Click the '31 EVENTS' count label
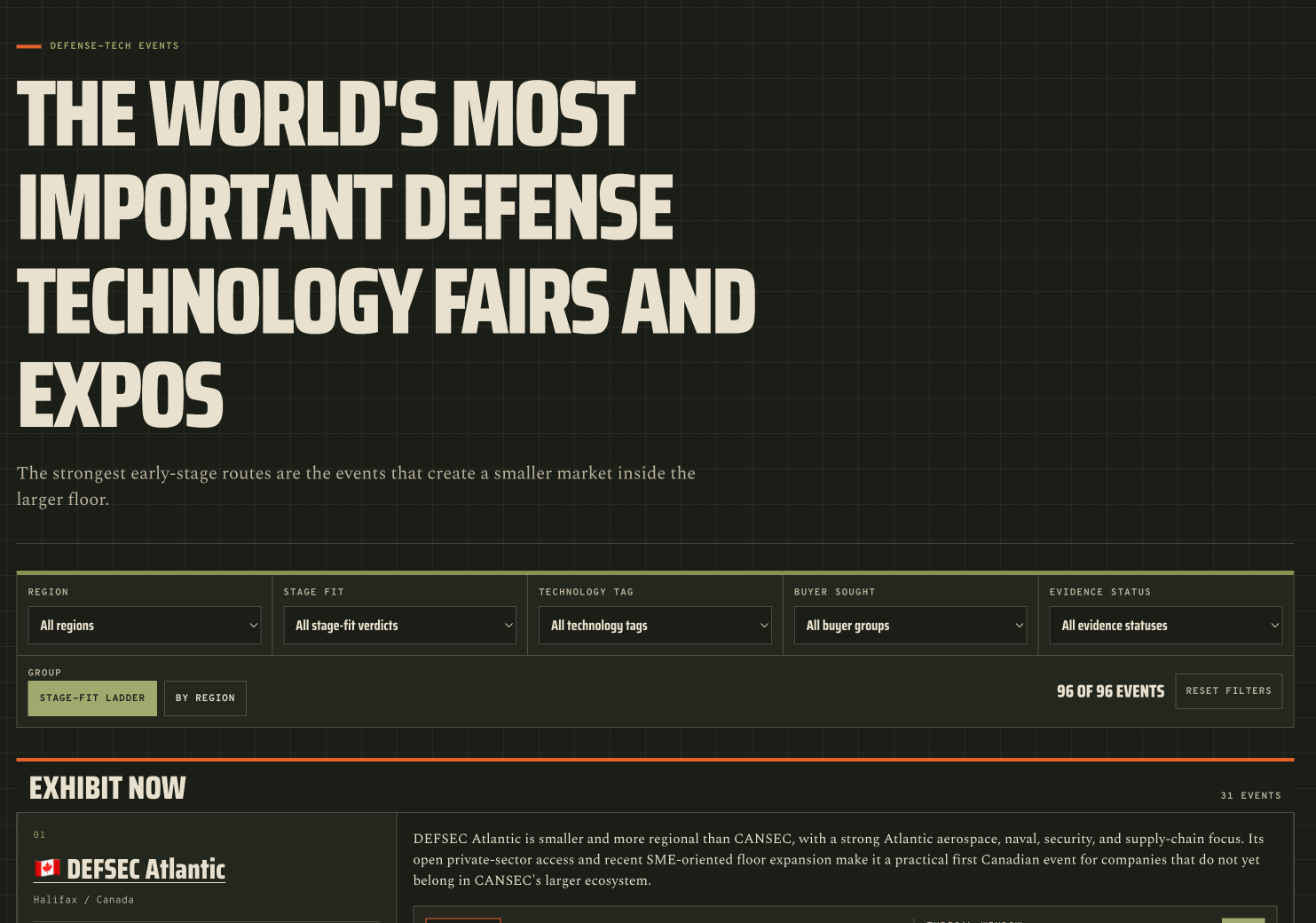1316x923 pixels. point(1251,796)
